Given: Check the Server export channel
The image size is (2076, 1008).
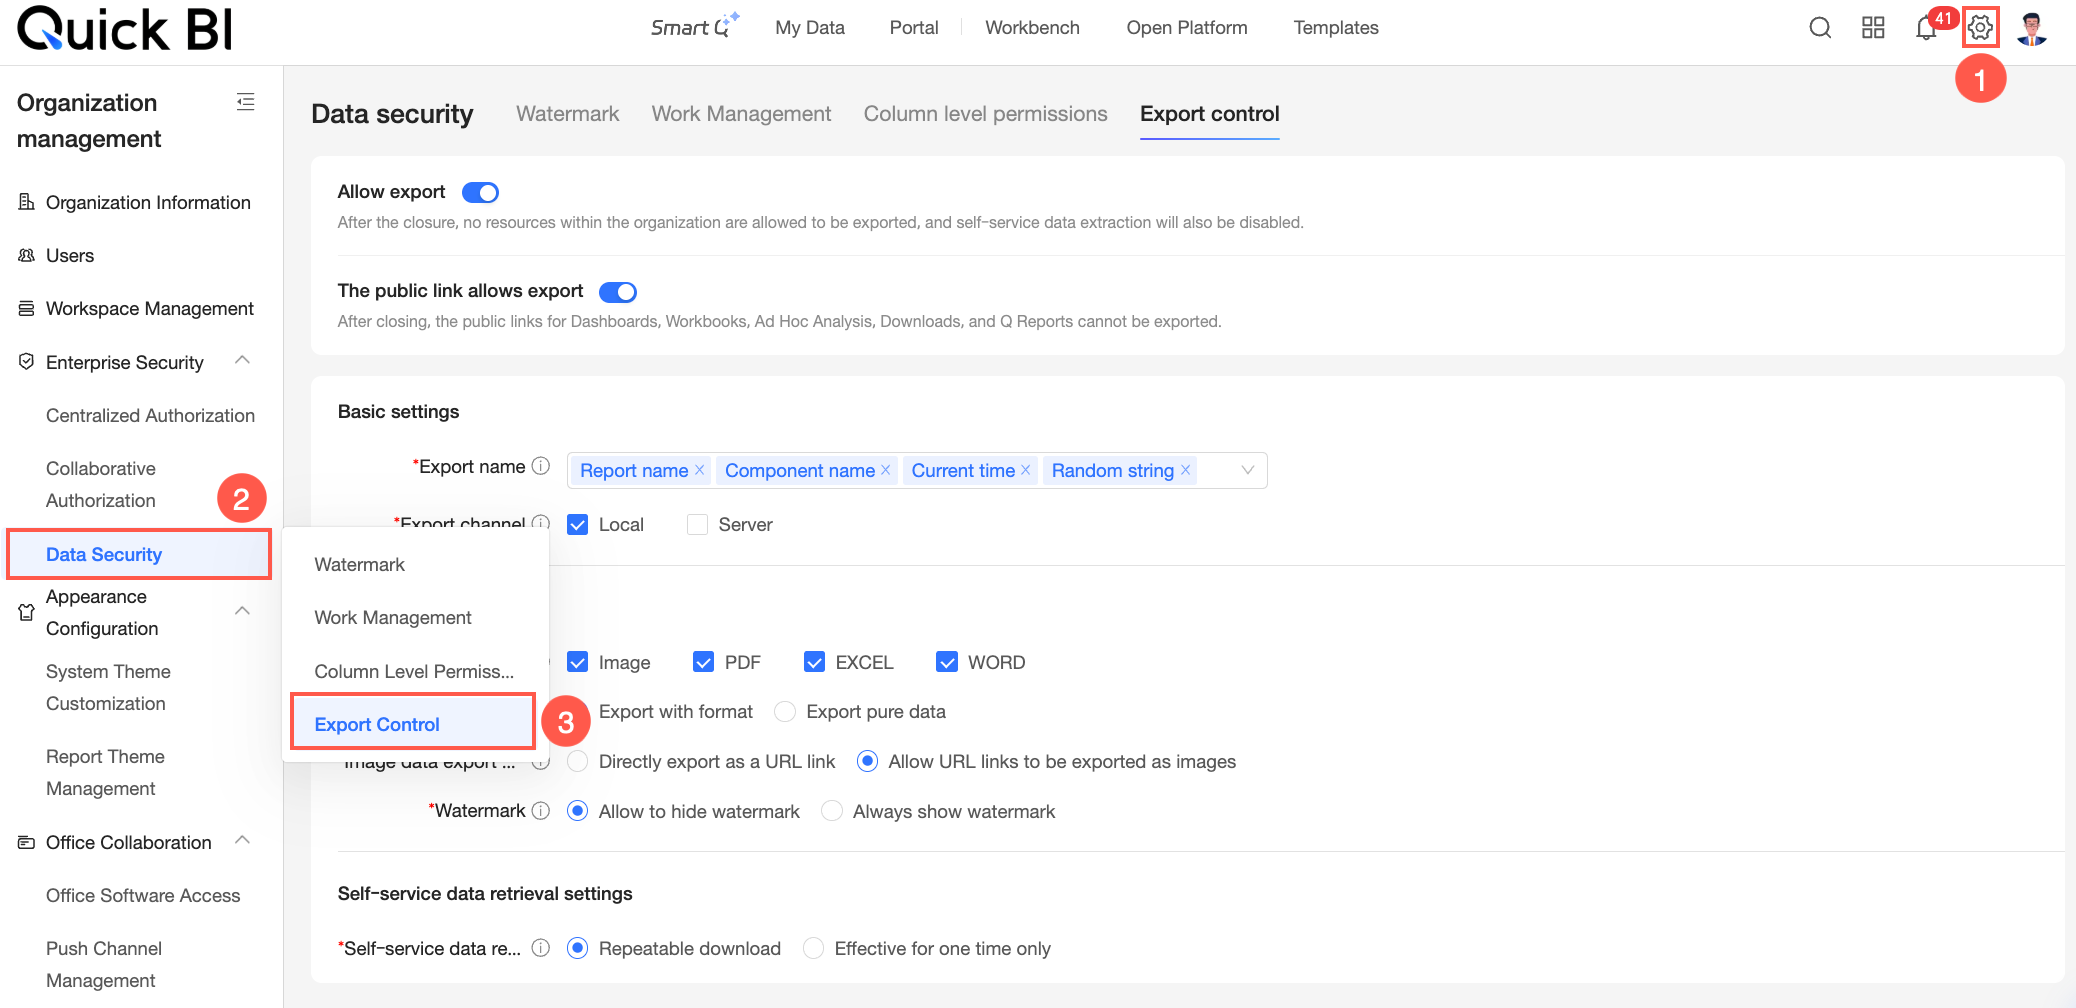Looking at the screenshot, I should pos(698,524).
